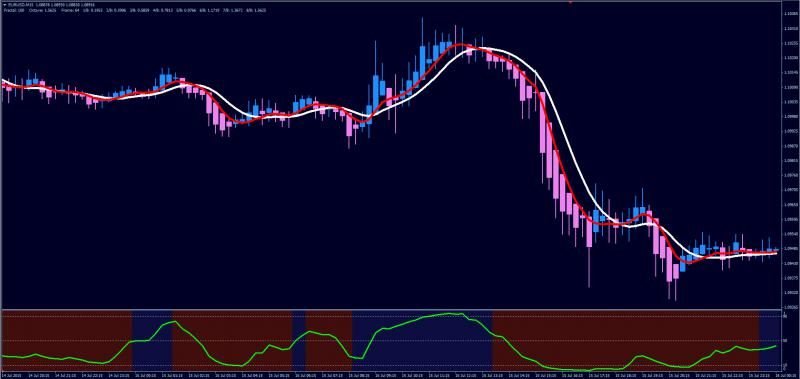Click the level 50 dashed line in oscillator
This screenshot has width=800, height=379.
pyautogui.click(x=391, y=341)
